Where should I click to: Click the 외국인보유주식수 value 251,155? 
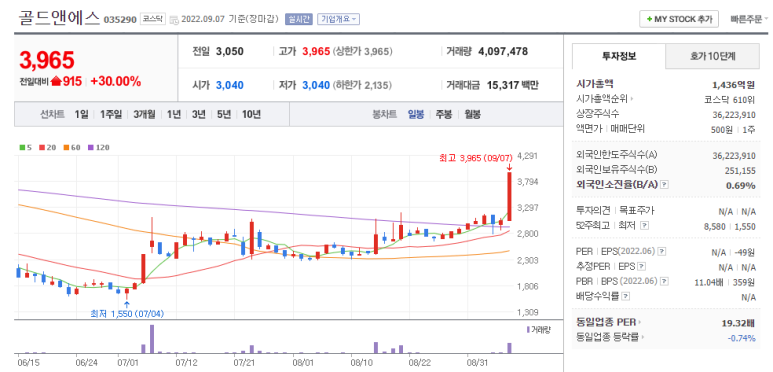click(741, 170)
